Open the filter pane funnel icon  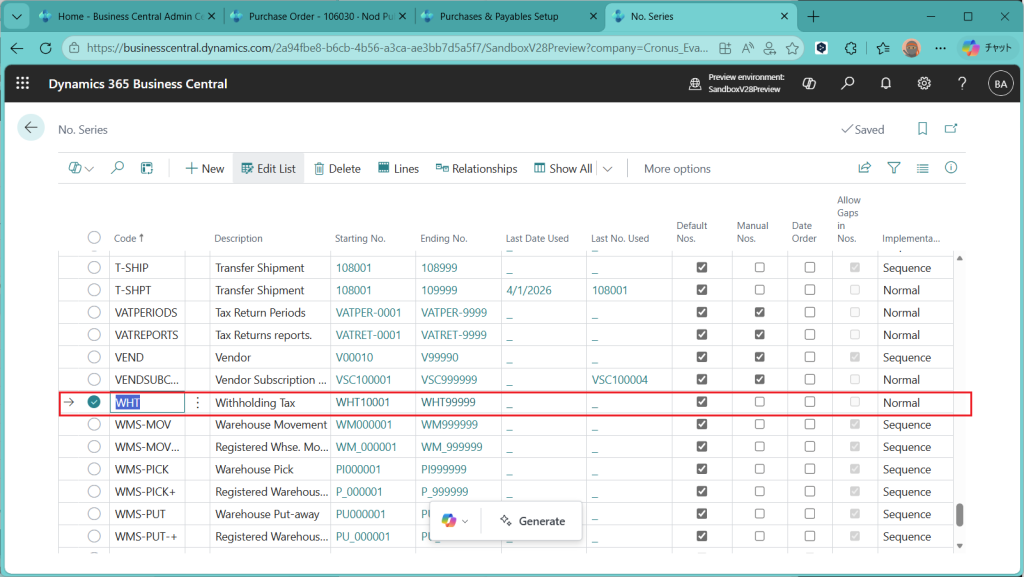tap(894, 168)
